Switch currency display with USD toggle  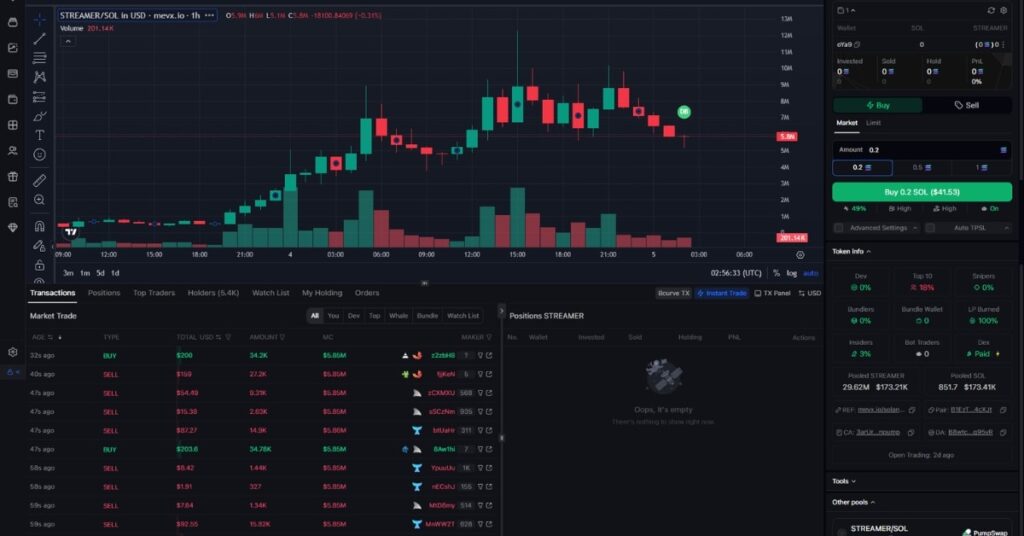tap(810, 293)
